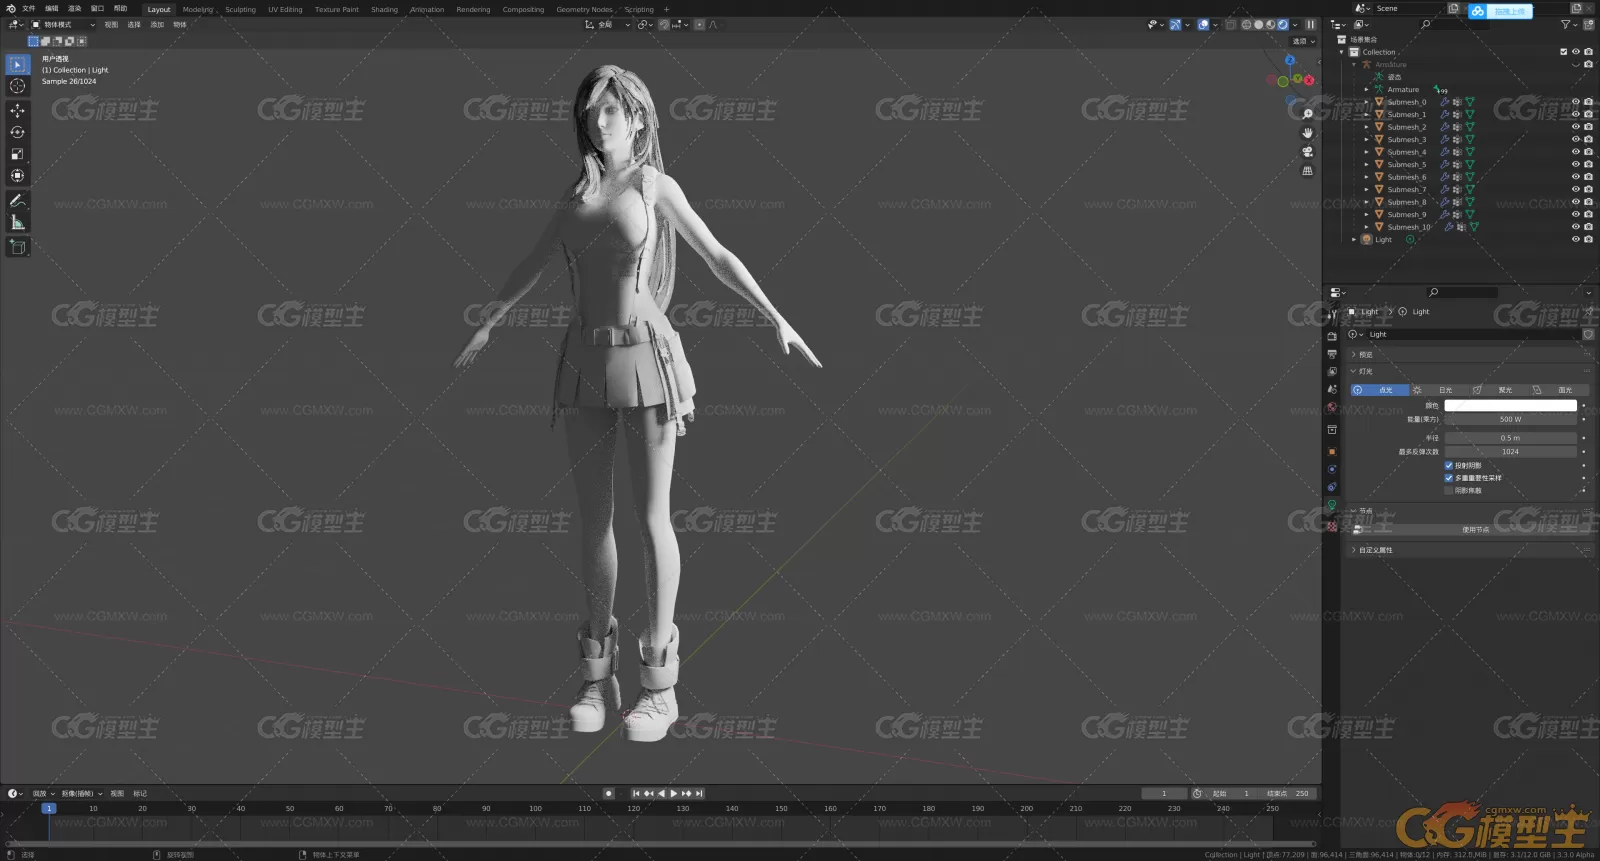
Task: Toggle Collection exclude checkbox in outliner
Action: tap(1564, 52)
